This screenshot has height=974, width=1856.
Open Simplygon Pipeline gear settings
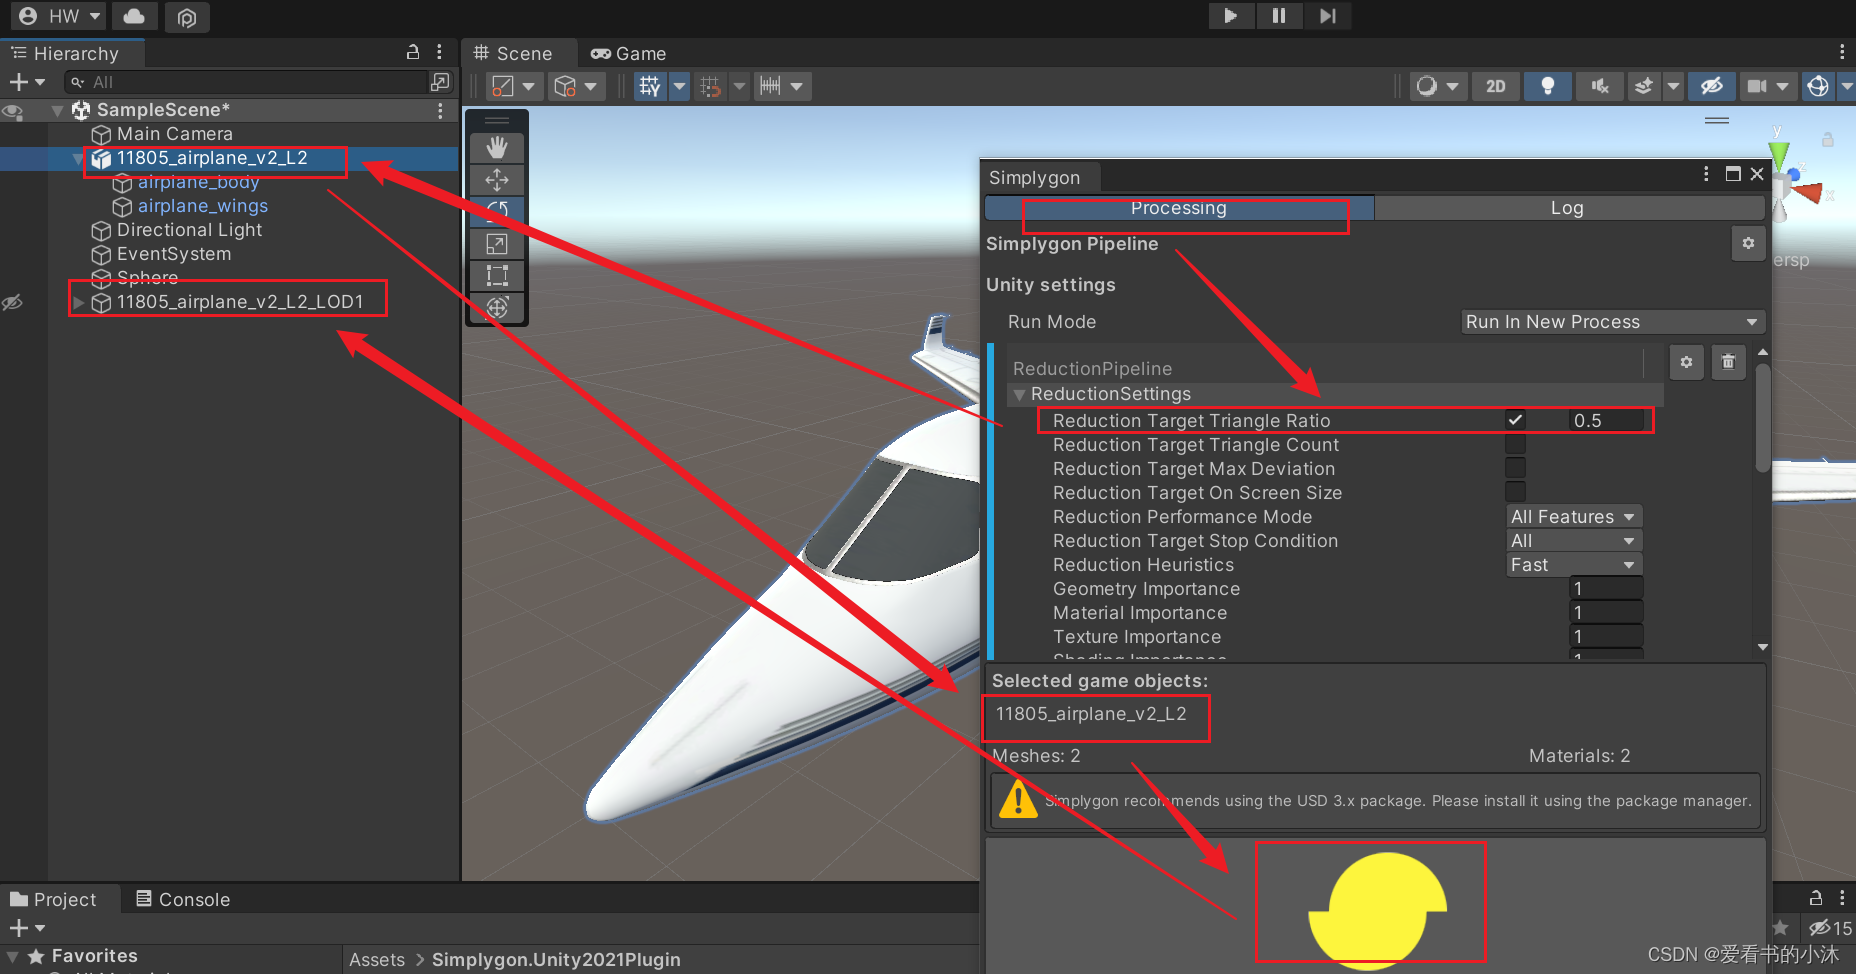pyautogui.click(x=1748, y=243)
